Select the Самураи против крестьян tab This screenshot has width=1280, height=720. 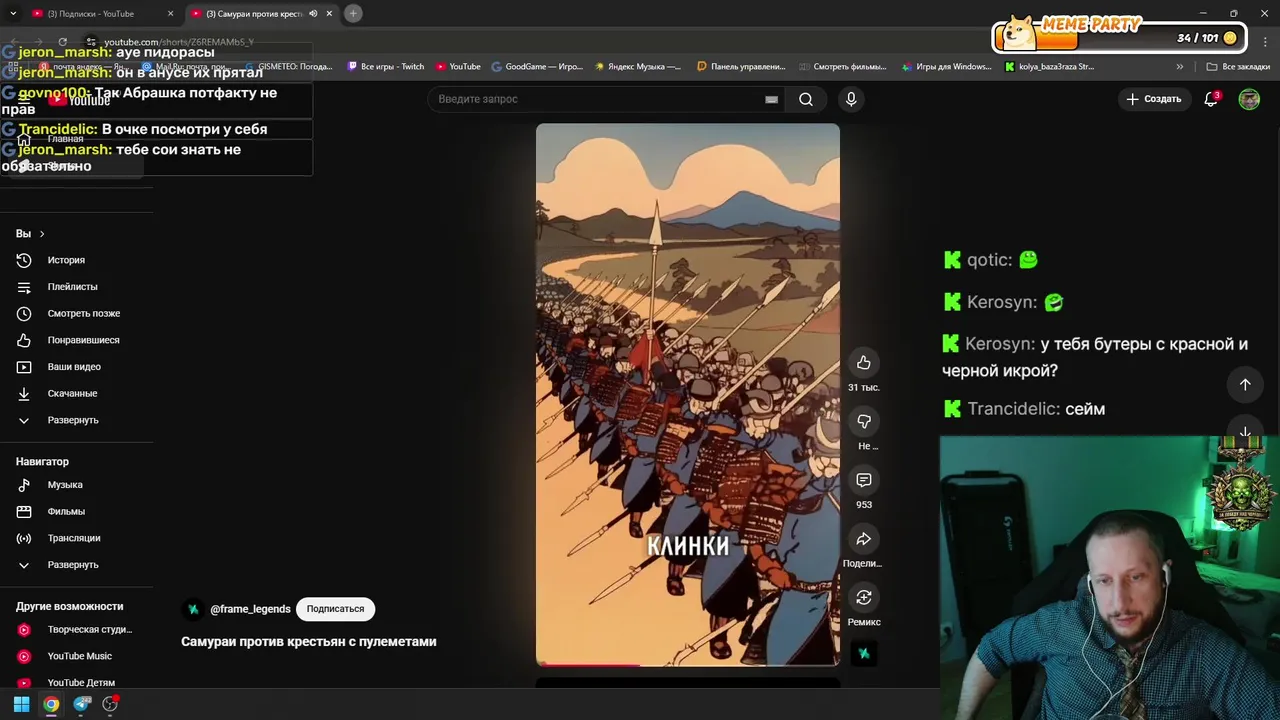click(253, 14)
